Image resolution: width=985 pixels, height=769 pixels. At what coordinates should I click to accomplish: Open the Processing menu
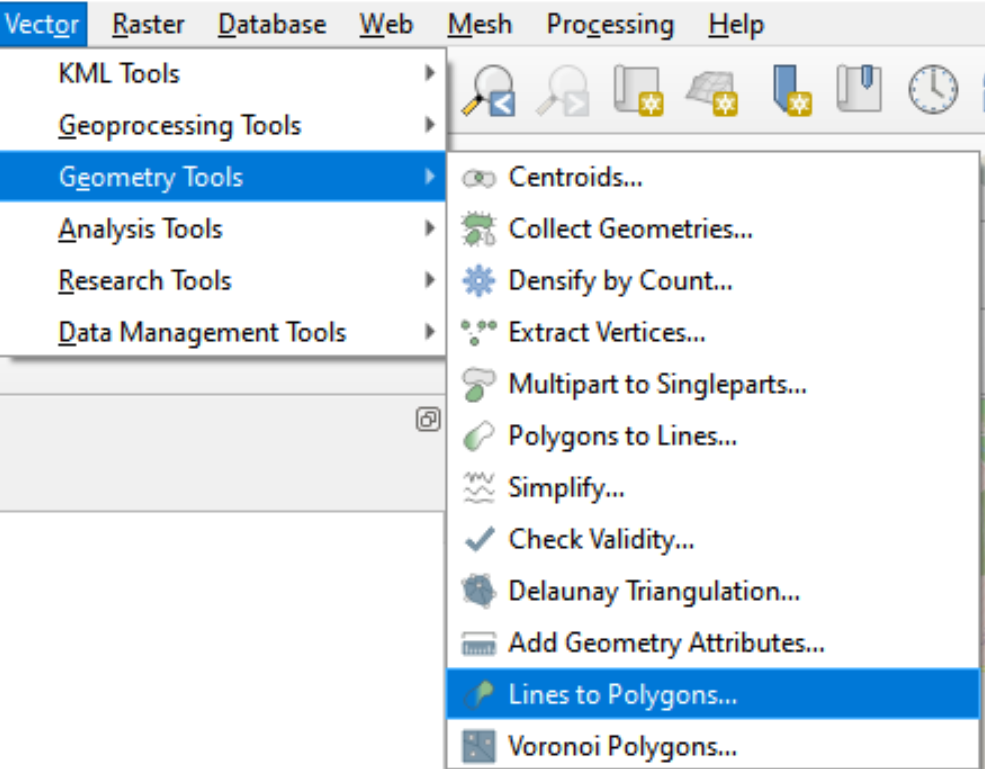[x=609, y=24]
